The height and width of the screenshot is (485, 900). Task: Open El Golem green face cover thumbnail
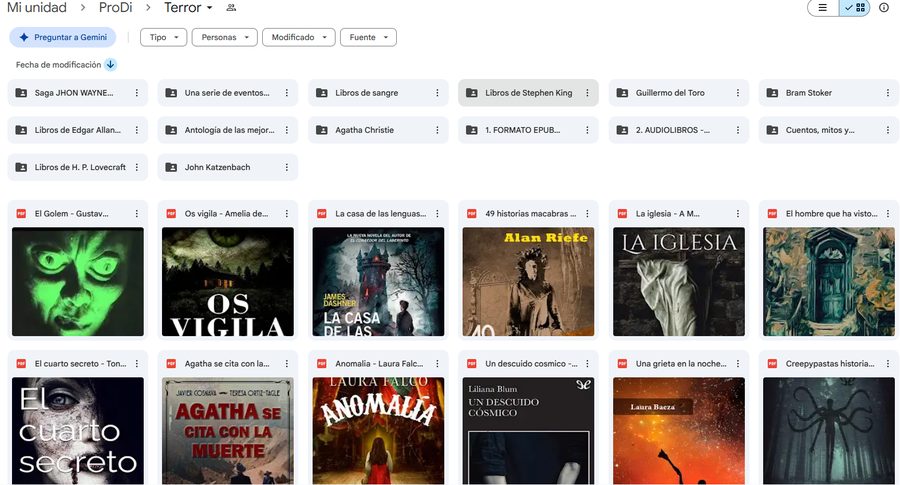coord(78,282)
